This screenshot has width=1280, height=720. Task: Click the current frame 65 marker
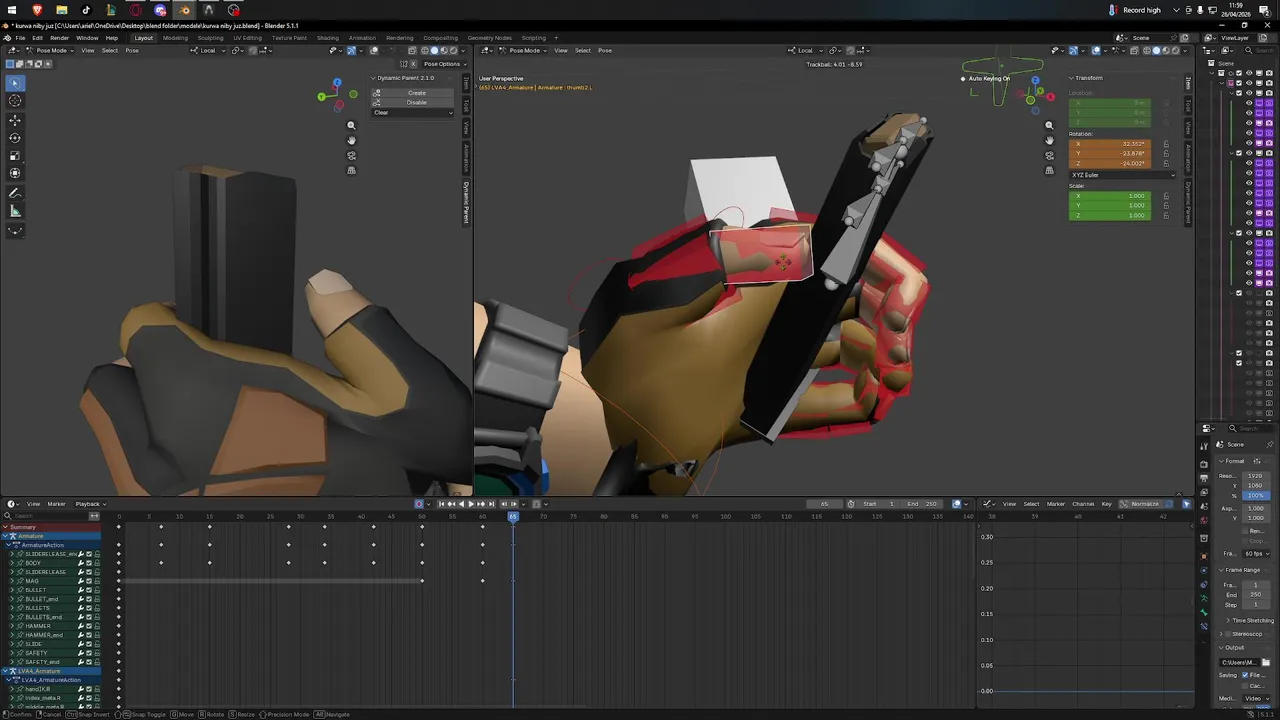click(513, 516)
